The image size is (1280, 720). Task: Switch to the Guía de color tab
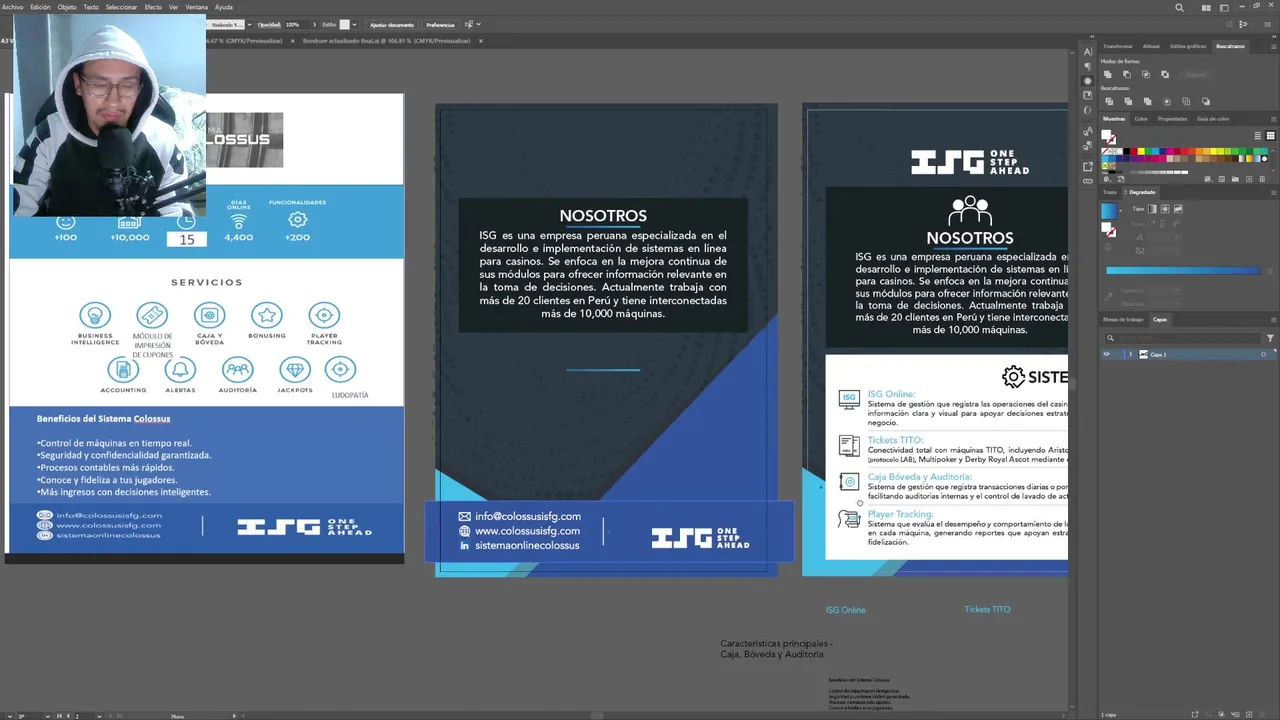pyautogui.click(x=1213, y=119)
